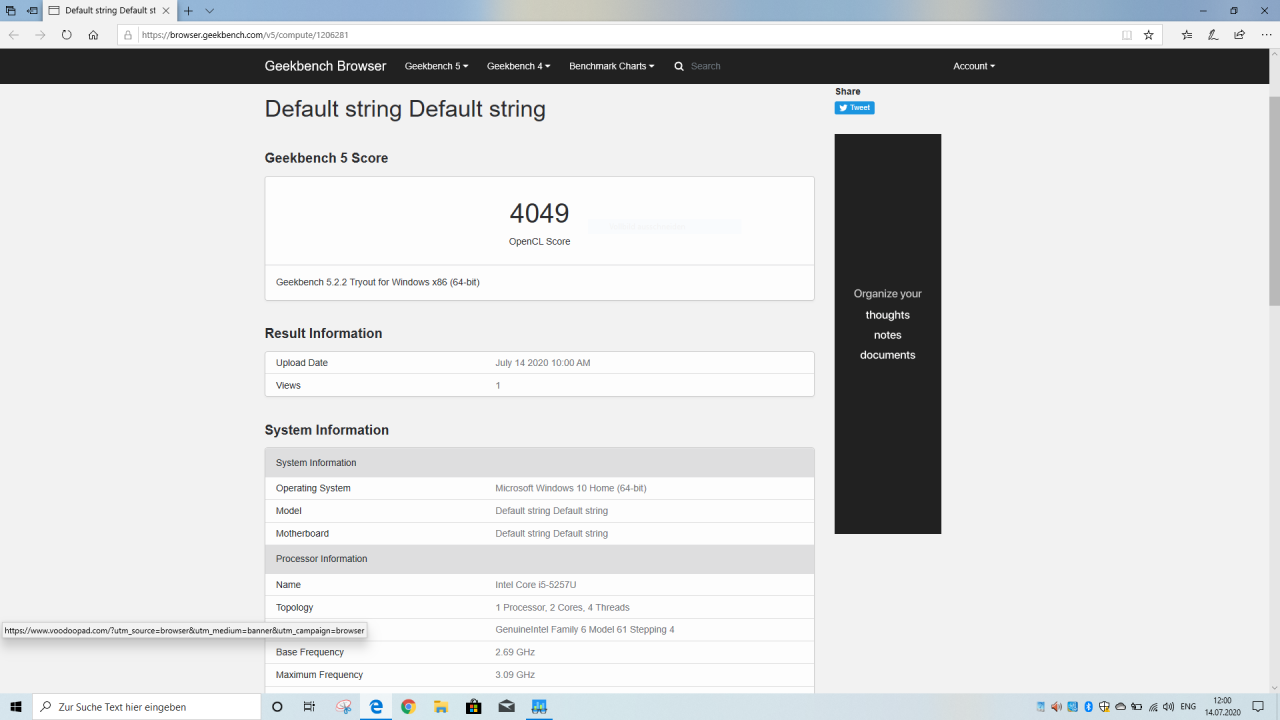Click the browser forward arrow
Screen dimensions: 1280x720
[40, 34]
